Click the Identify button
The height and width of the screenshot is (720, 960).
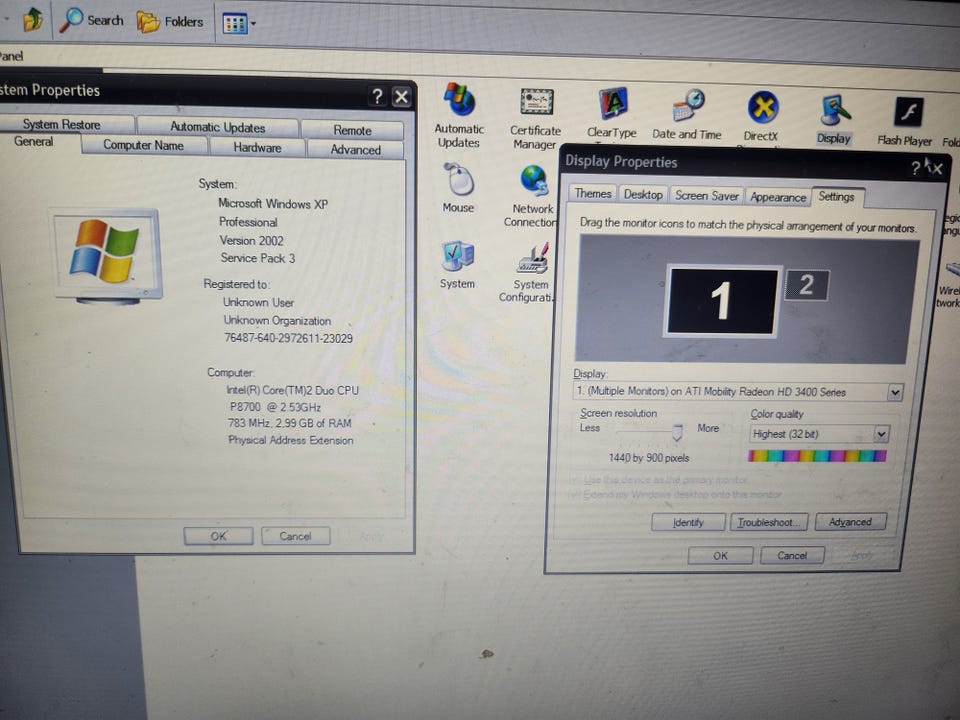point(688,522)
